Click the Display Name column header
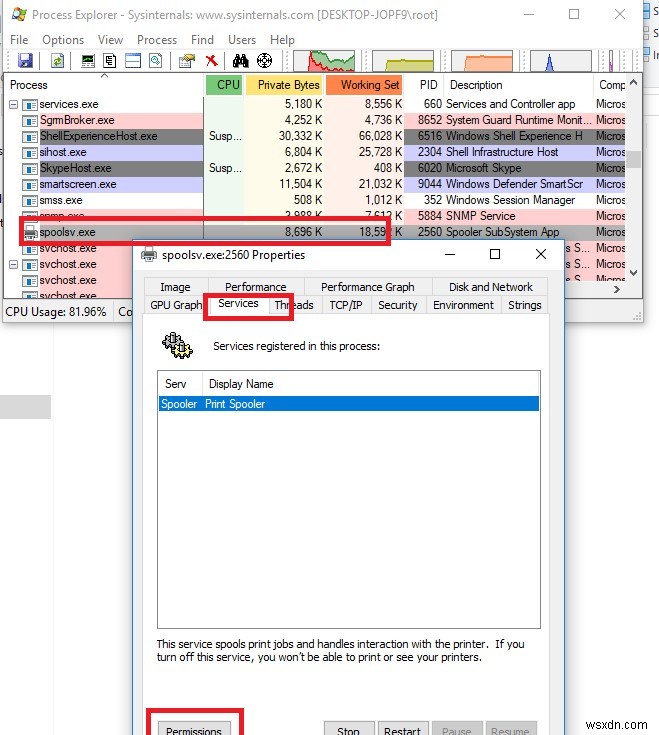The width and height of the screenshot is (659, 735). click(371, 384)
